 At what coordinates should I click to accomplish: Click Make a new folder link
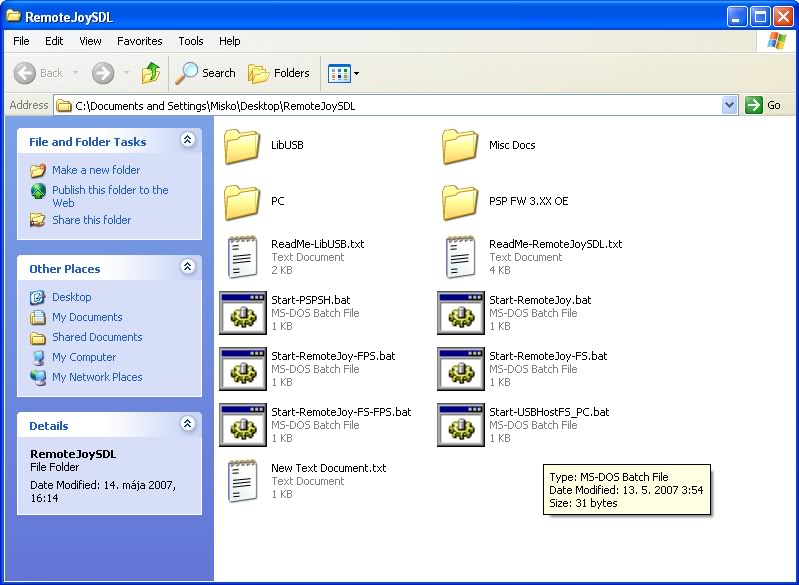95,170
